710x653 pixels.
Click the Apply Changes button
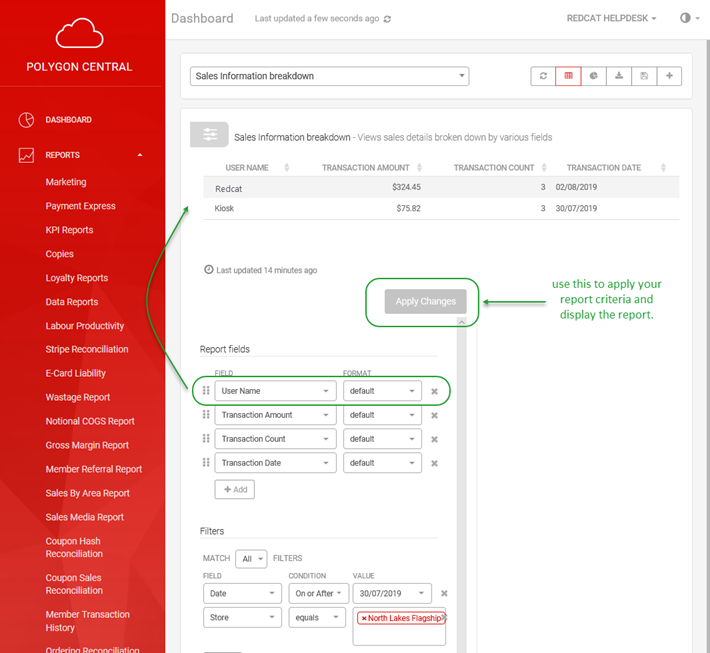tap(426, 302)
